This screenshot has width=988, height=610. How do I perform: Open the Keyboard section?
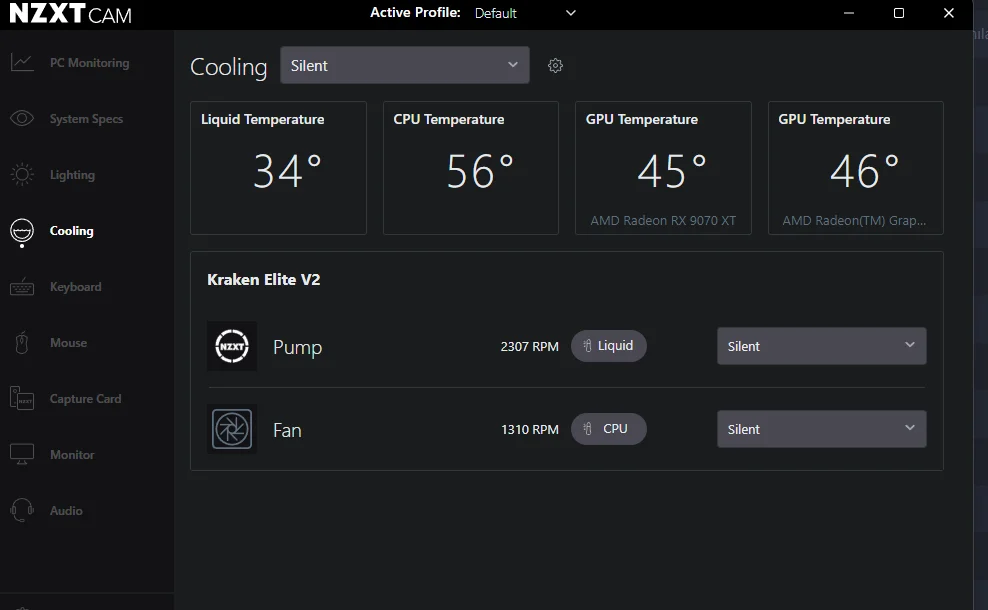point(76,287)
